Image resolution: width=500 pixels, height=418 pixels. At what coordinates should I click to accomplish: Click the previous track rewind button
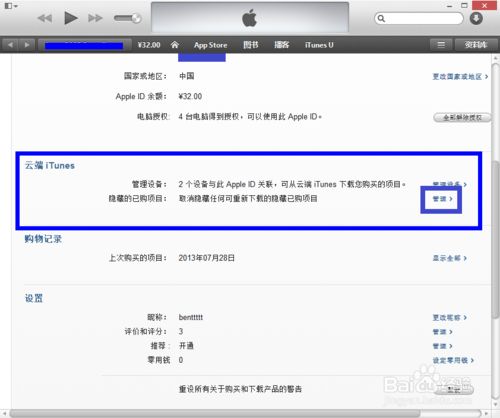coord(45,18)
